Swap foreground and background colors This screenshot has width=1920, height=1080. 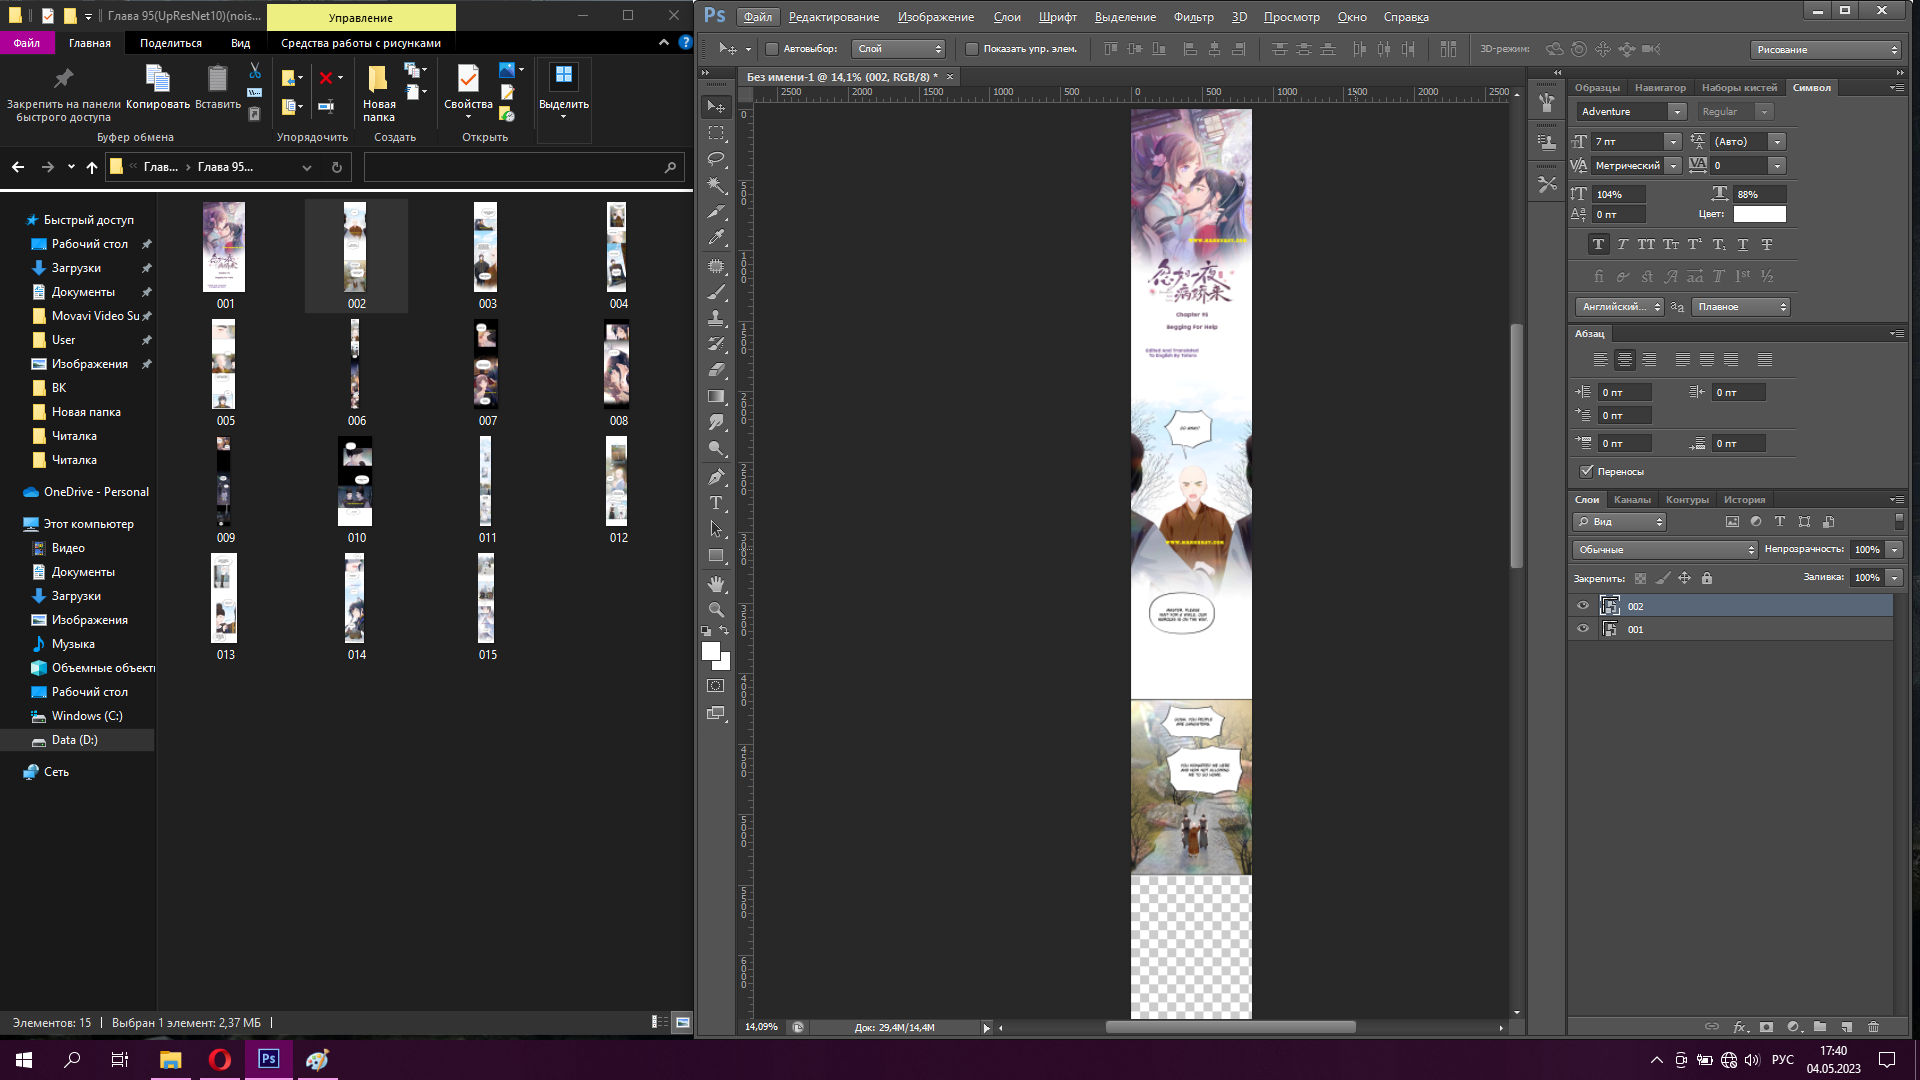tap(725, 631)
